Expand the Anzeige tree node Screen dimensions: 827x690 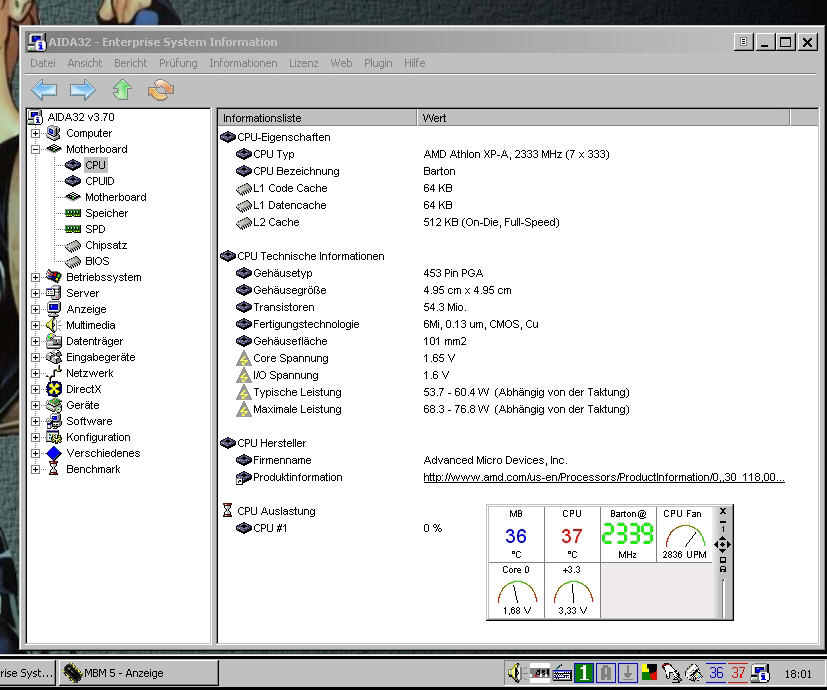(x=35, y=309)
